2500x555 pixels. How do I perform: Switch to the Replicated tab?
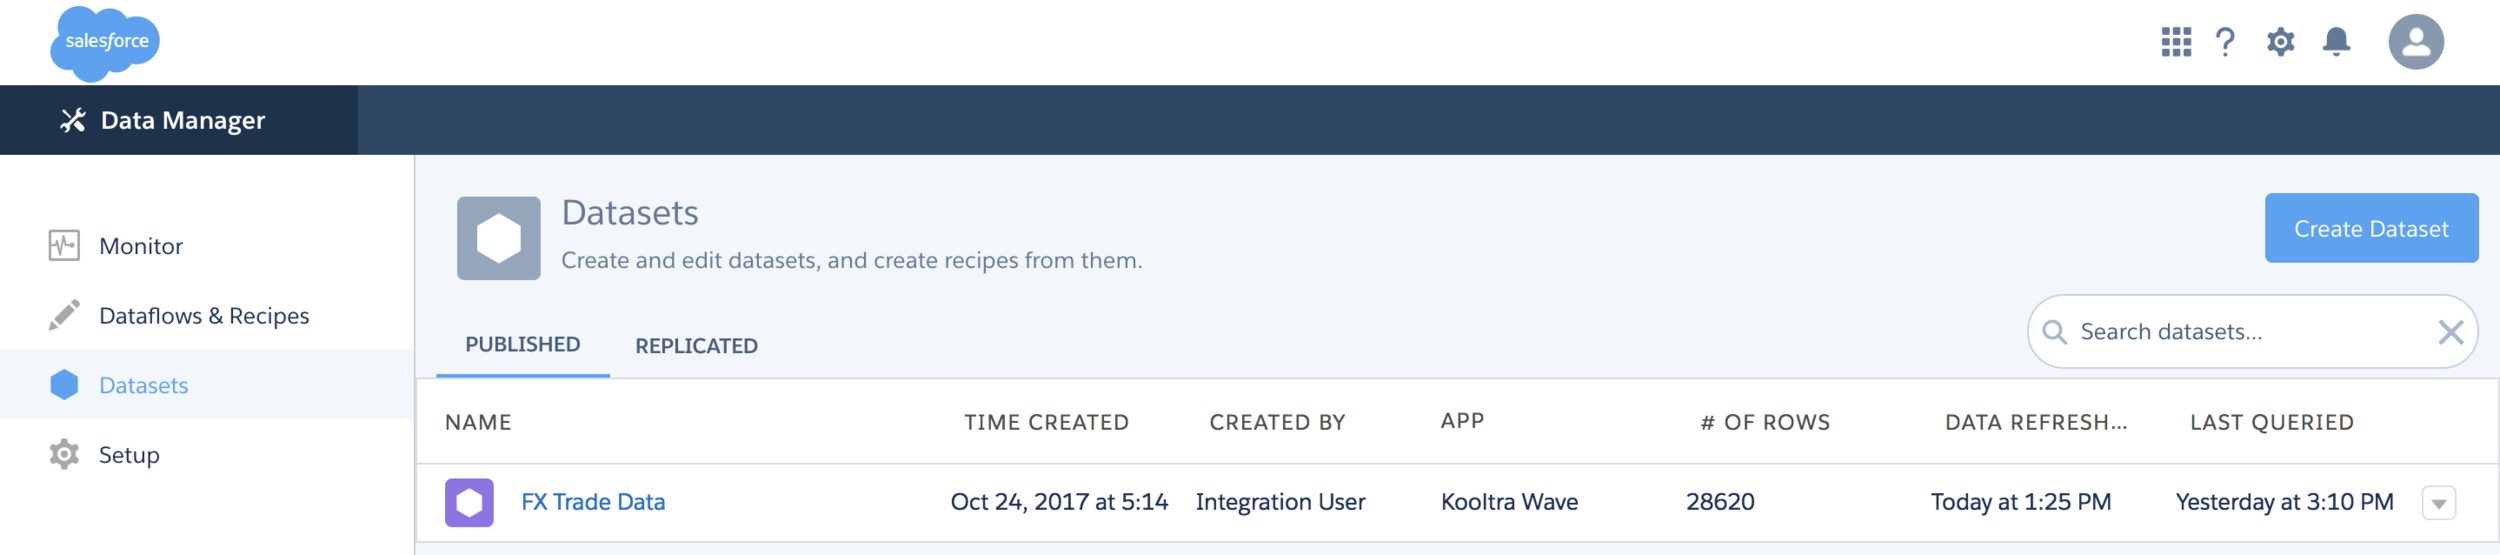point(696,346)
